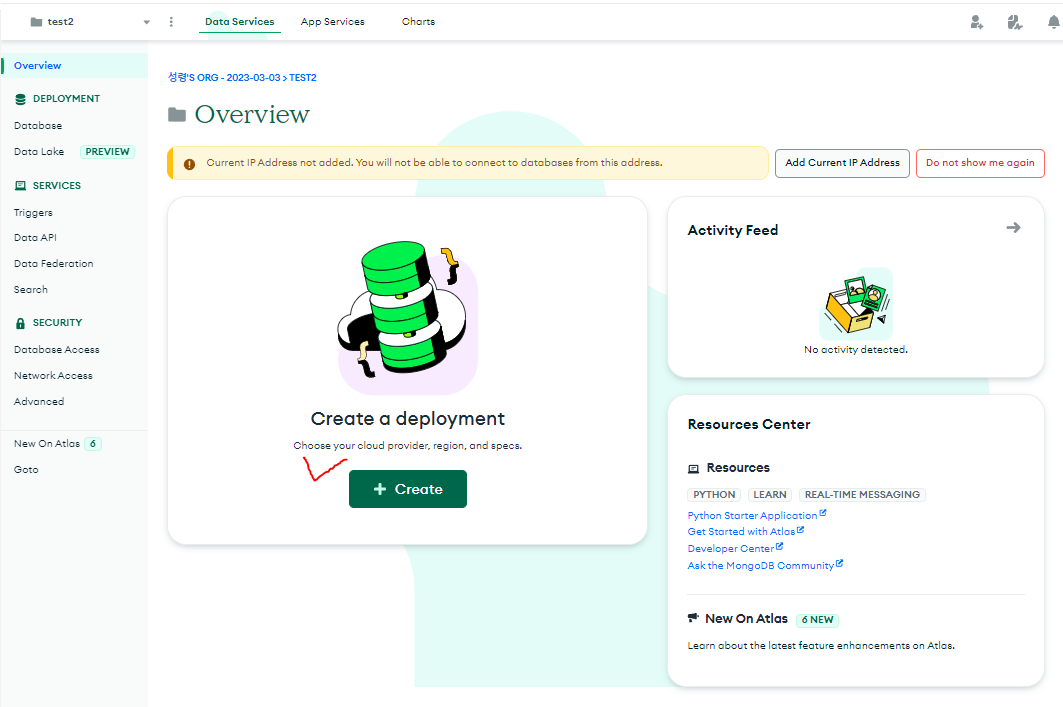Open the invite user icon in top bar
1063x707 pixels.
pyautogui.click(x=976, y=22)
